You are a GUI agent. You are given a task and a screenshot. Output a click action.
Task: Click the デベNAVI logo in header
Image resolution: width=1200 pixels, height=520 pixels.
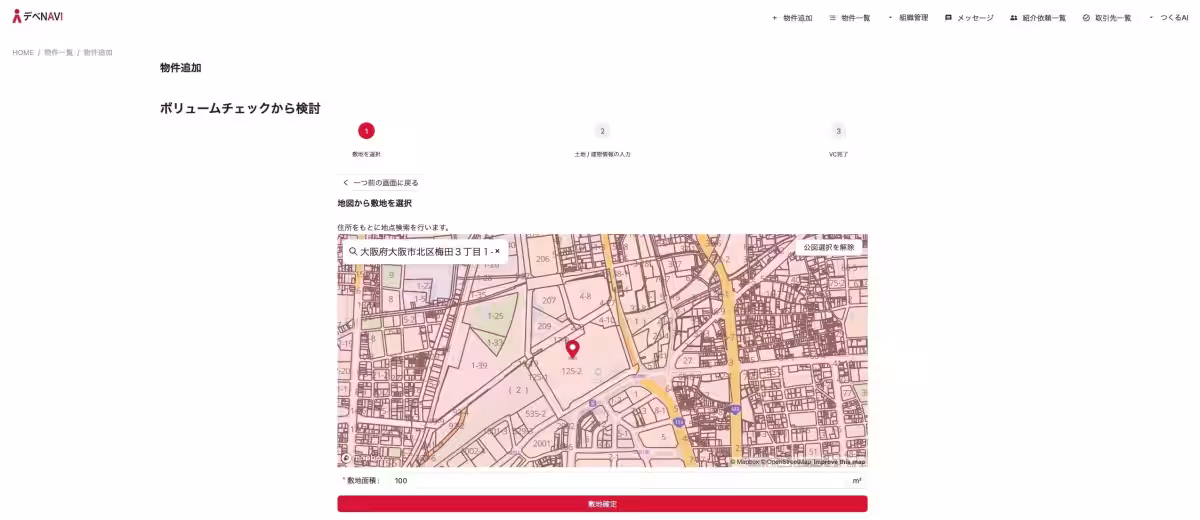37,16
